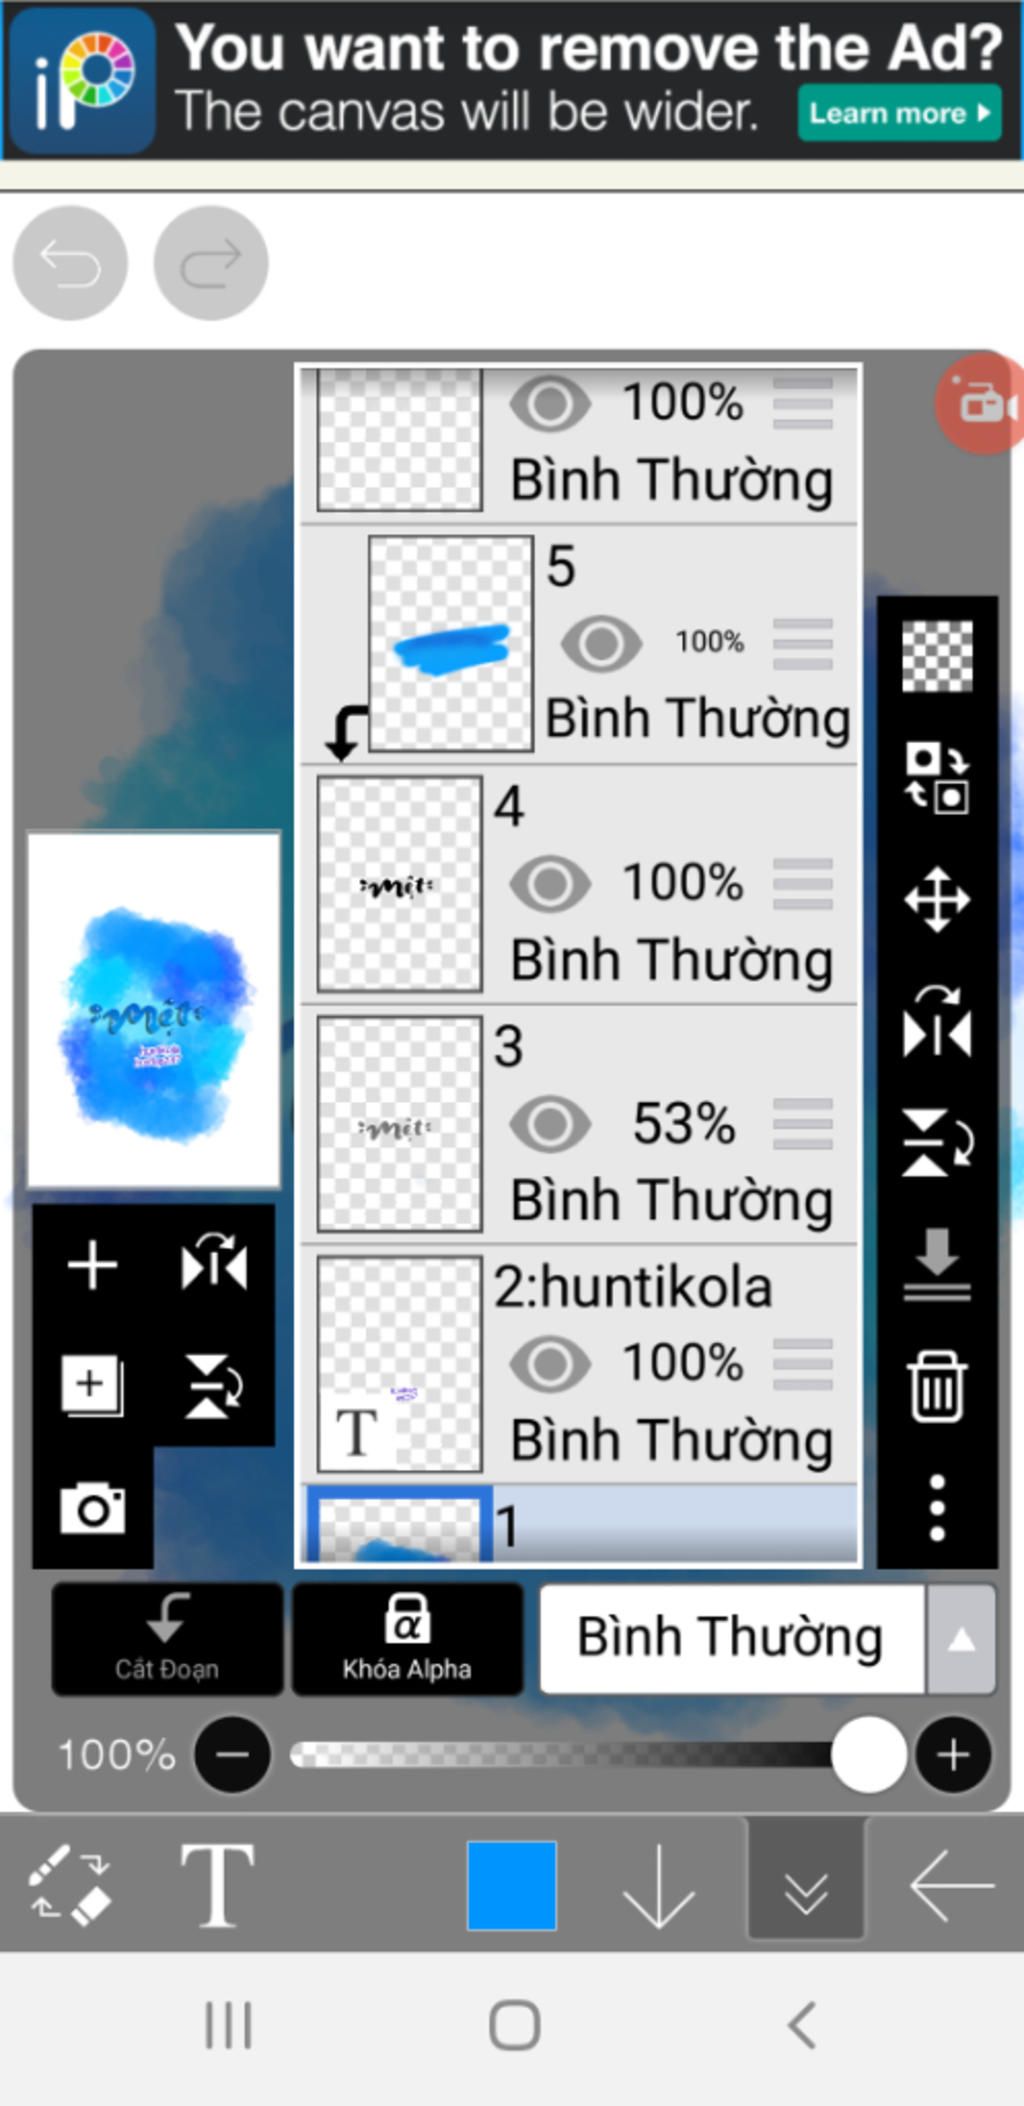
Task: Hide the 2:huntikola text layer
Action: [550, 1364]
